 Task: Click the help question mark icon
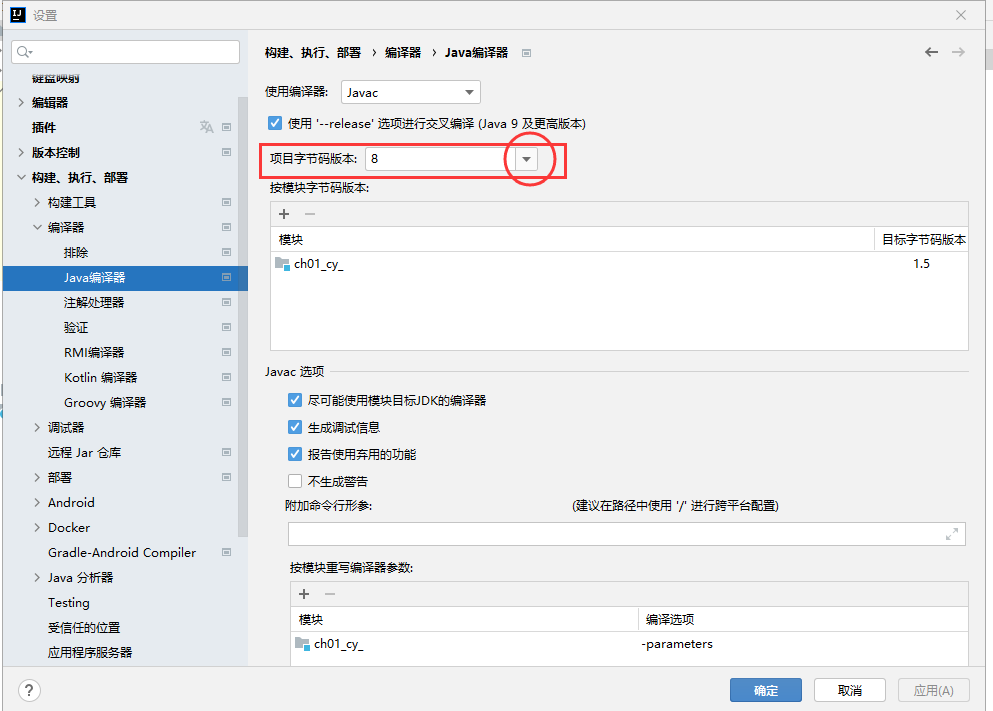pos(29,690)
